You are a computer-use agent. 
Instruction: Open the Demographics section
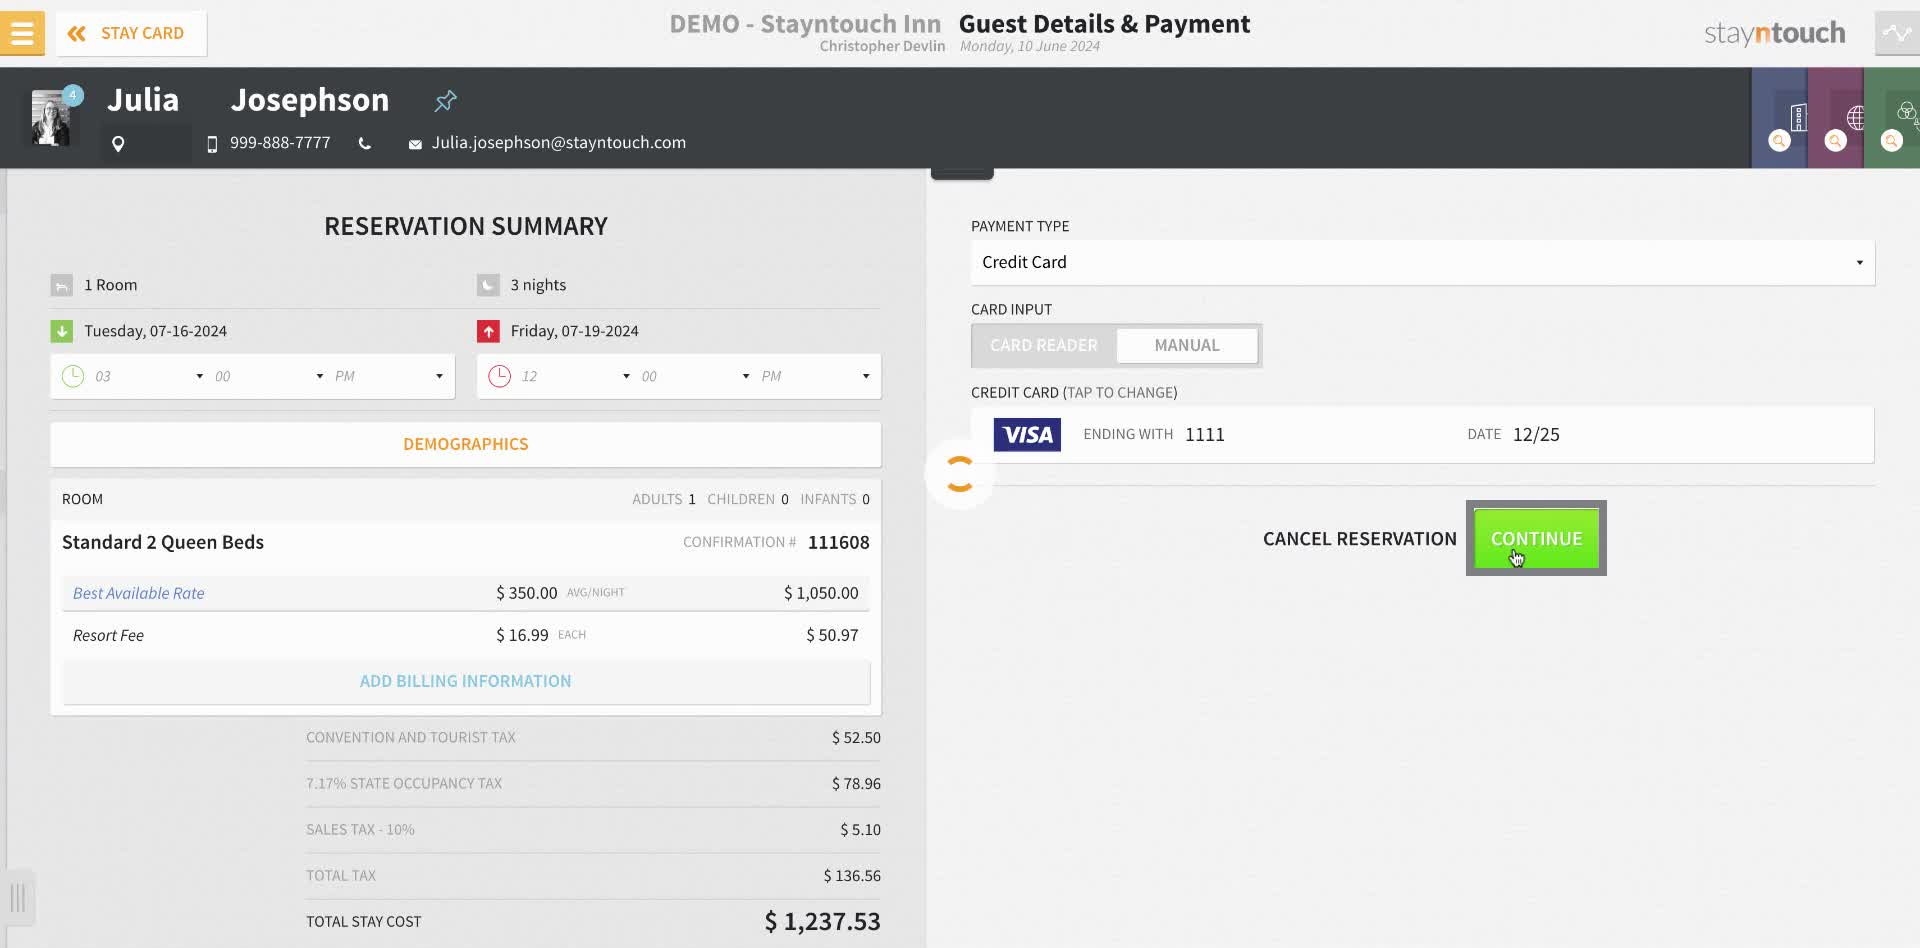(x=466, y=444)
